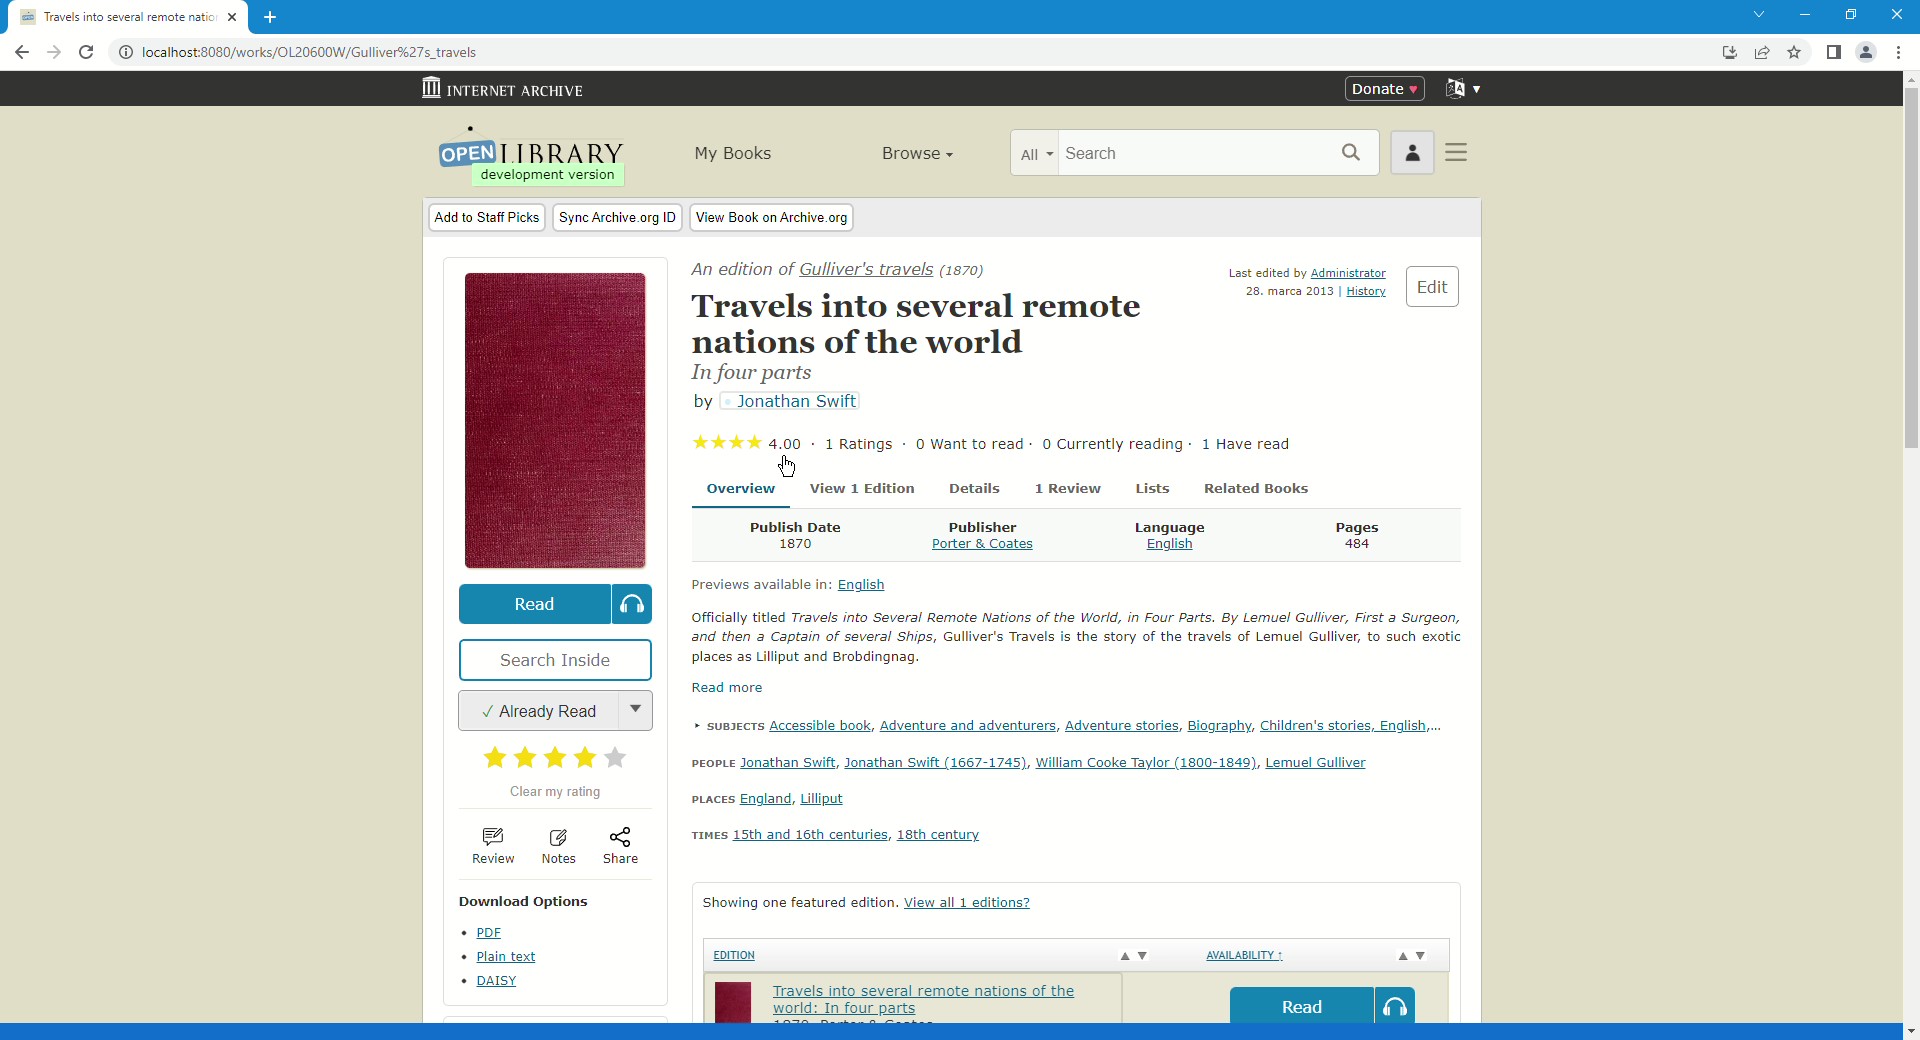
Task: Open the Plain text download link
Action: click(x=506, y=957)
